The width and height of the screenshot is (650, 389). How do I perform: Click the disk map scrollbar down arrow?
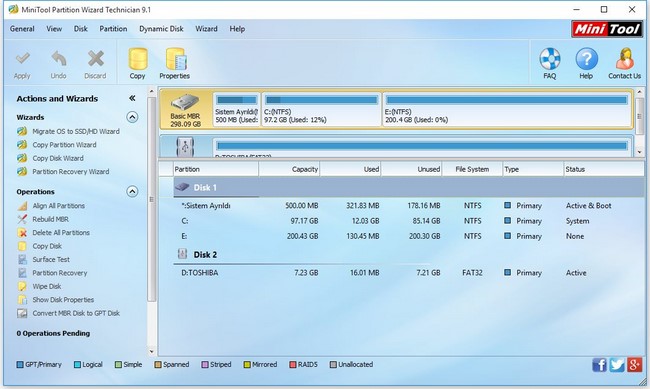click(x=639, y=152)
